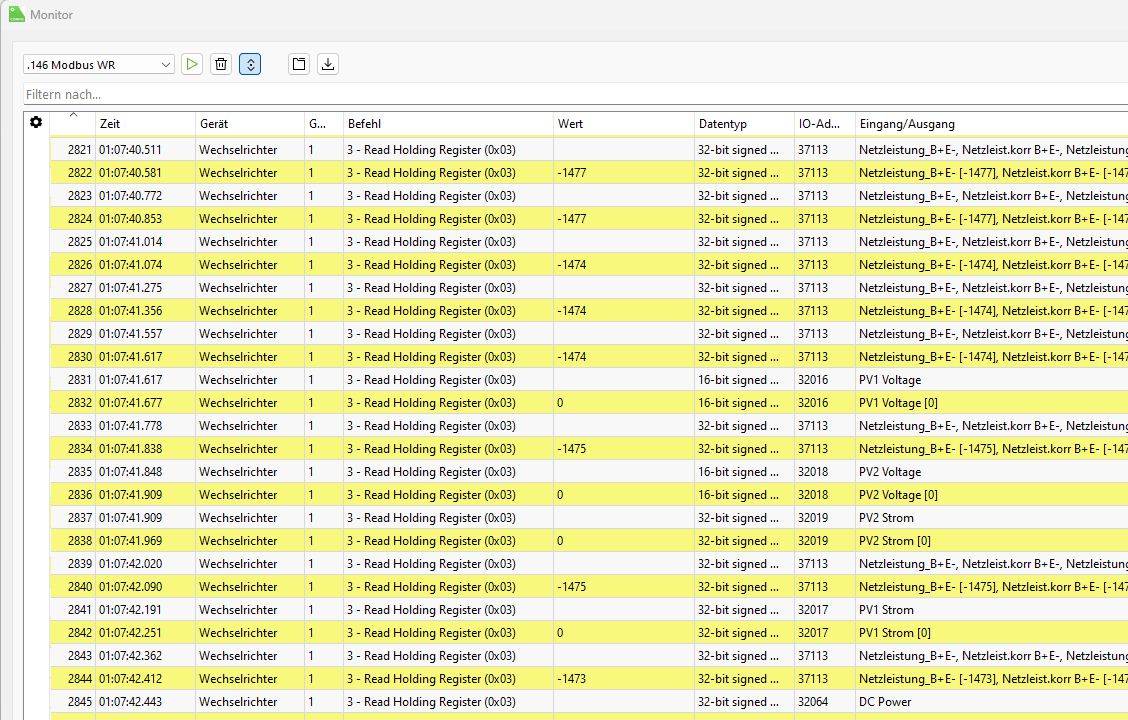The width and height of the screenshot is (1128, 720).
Task: Click value -1473 in row 2844
Action: 571,679
